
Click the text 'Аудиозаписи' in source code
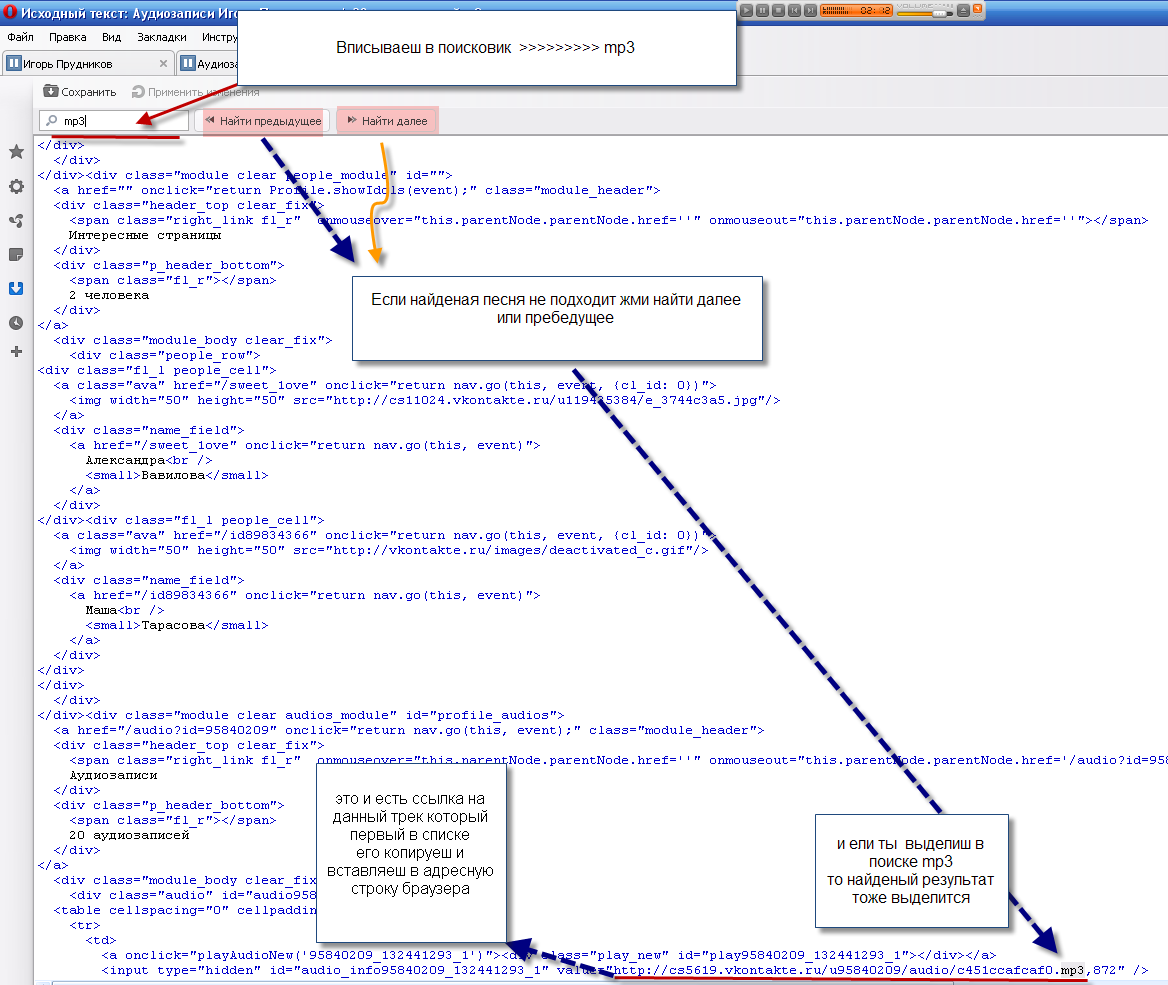click(x=113, y=775)
